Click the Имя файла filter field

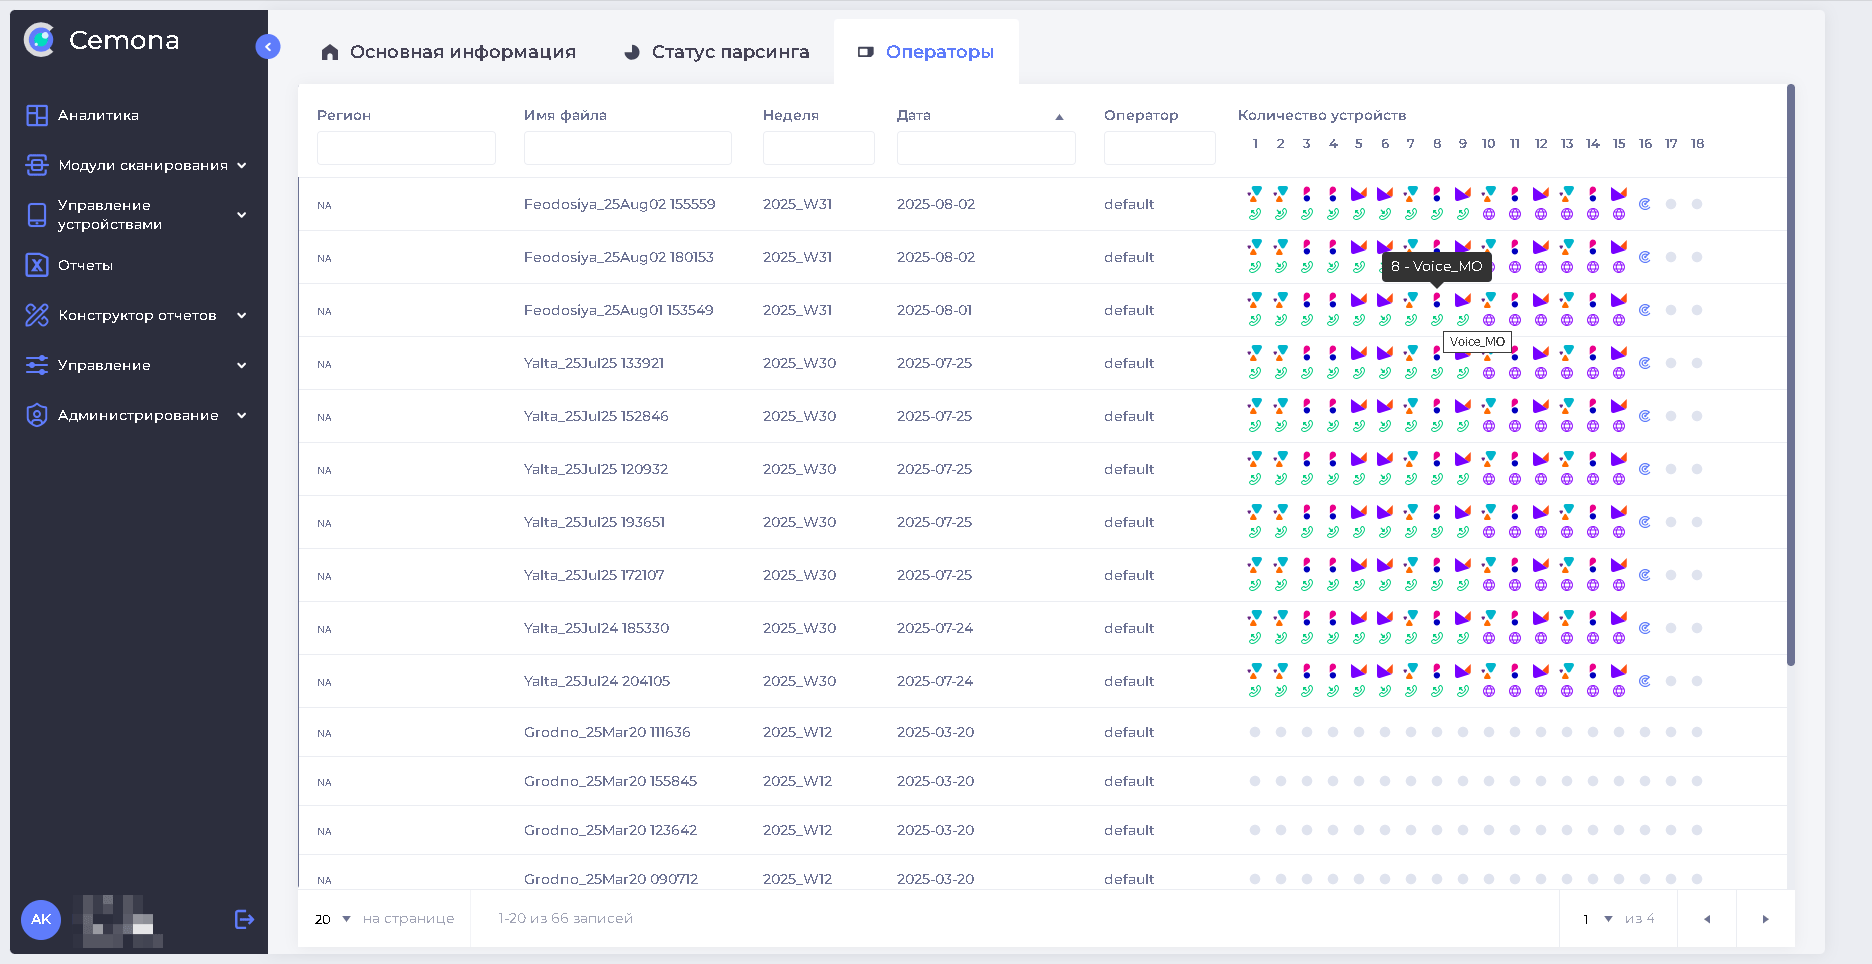click(x=627, y=148)
